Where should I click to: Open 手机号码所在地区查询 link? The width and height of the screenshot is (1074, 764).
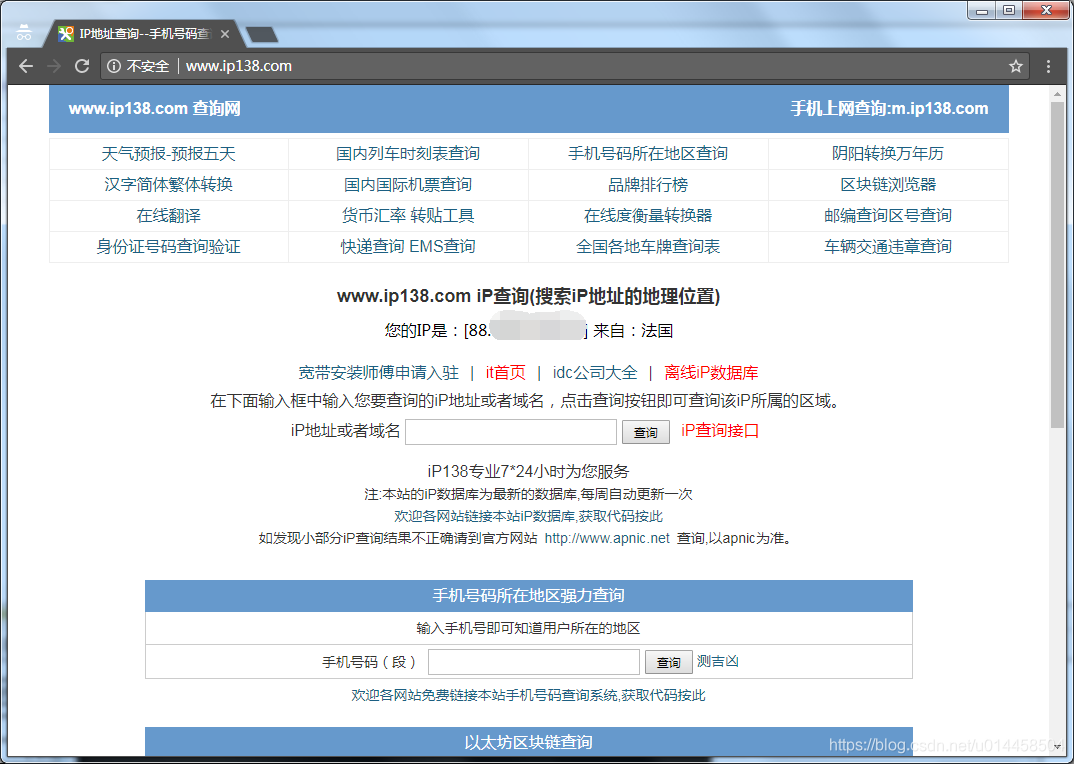point(648,153)
